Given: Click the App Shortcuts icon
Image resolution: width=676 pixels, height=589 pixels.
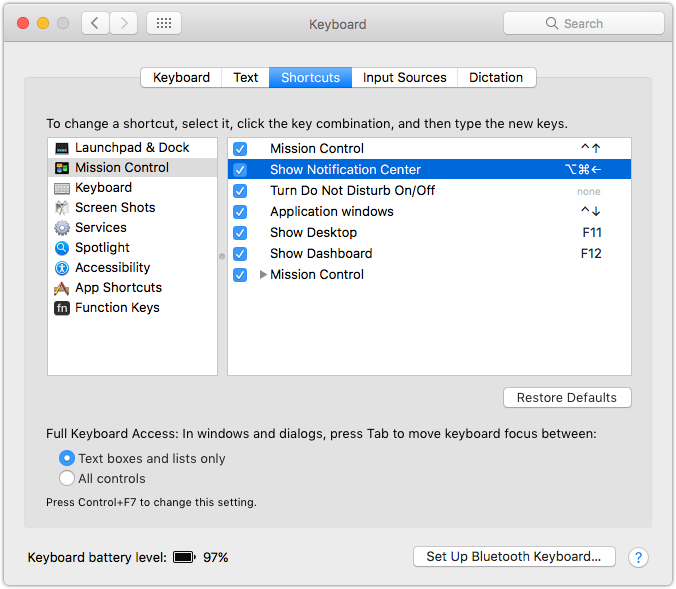Looking at the screenshot, I should [x=62, y=288].
